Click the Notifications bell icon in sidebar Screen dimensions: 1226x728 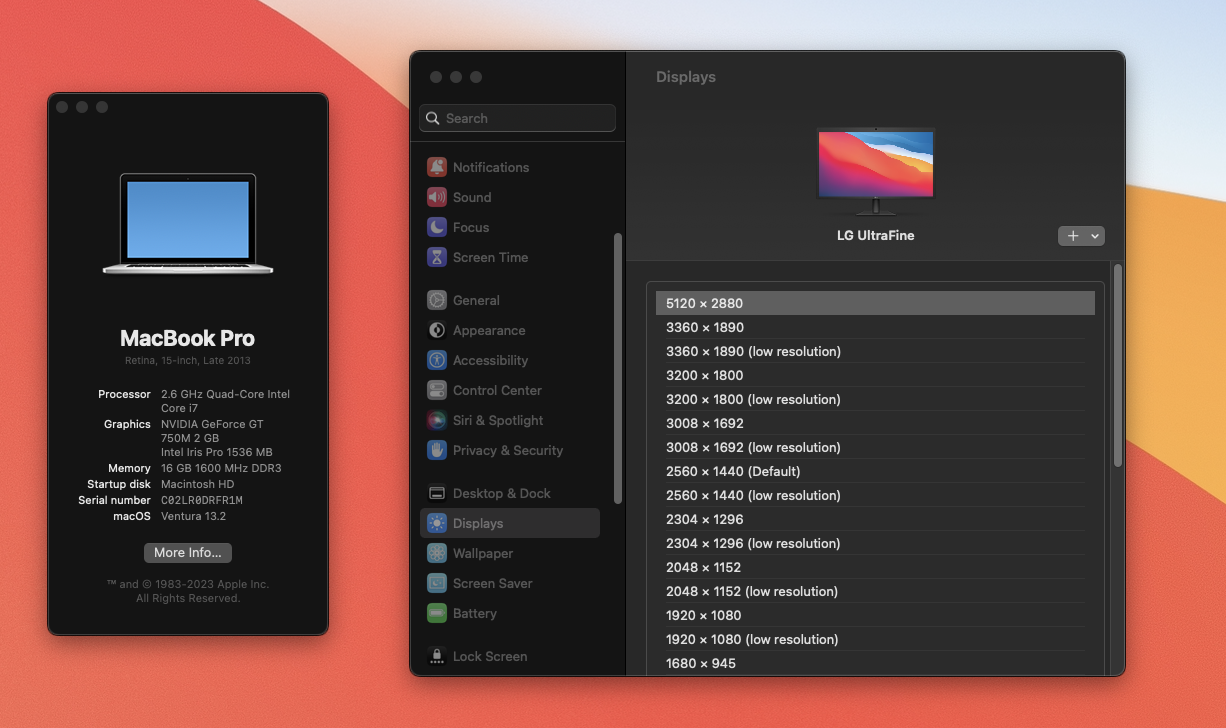pyautogui.click(x=437, y=167)
